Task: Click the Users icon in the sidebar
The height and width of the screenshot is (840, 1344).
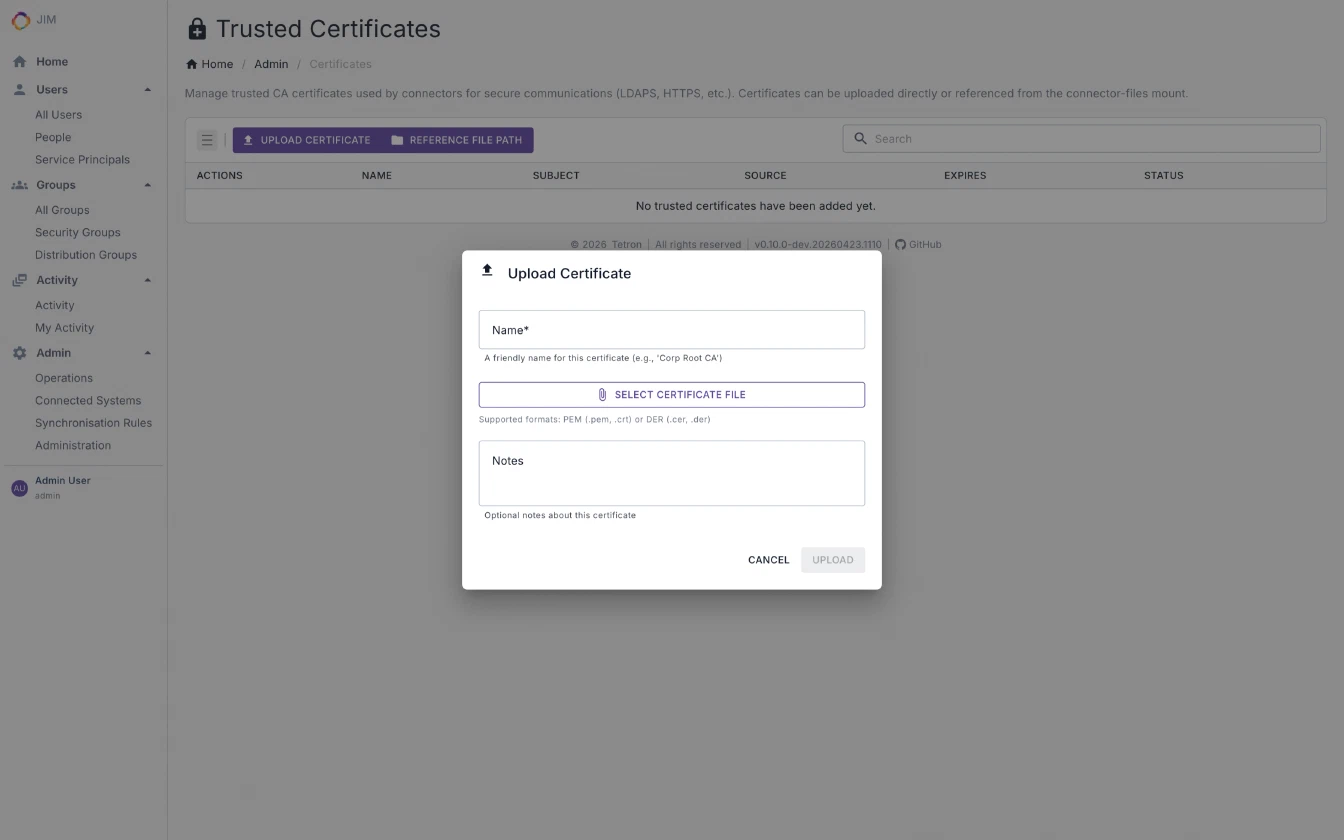Action: coord(19,89)
